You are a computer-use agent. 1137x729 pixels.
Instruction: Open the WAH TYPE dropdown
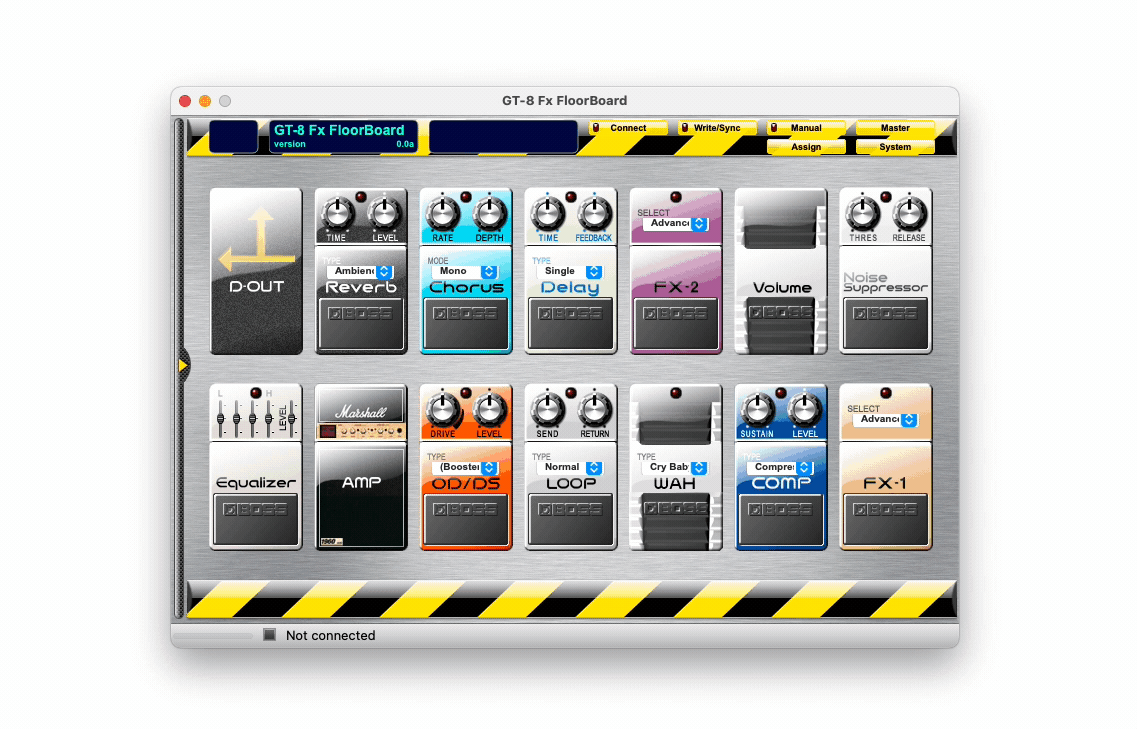pos(675,467)
